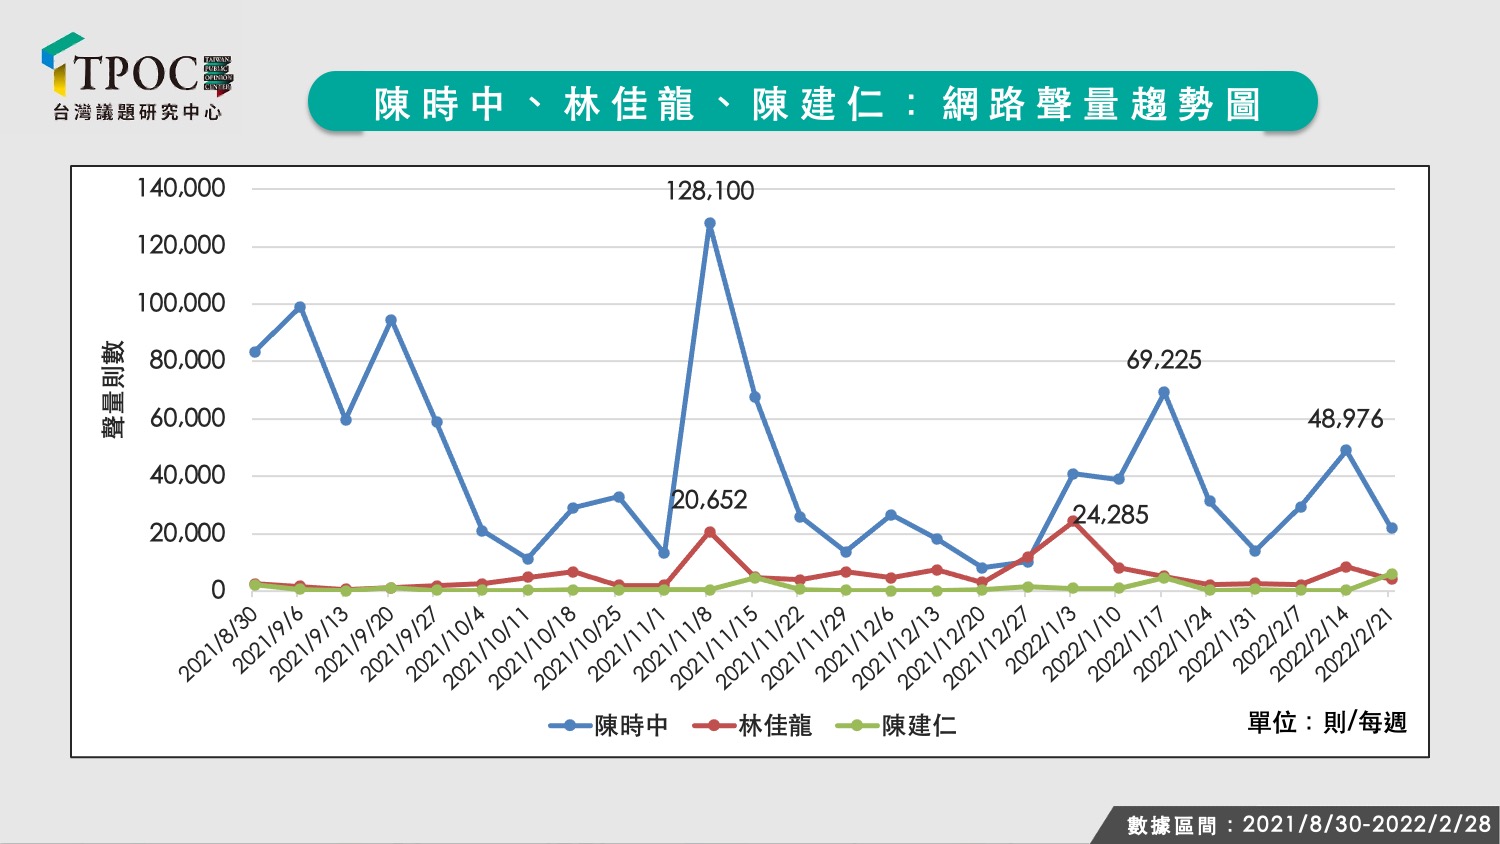Select the 陳建仁 green legend marker
Image resolution: width=1500 pixels, height=844 pixels.
[857, 726]
